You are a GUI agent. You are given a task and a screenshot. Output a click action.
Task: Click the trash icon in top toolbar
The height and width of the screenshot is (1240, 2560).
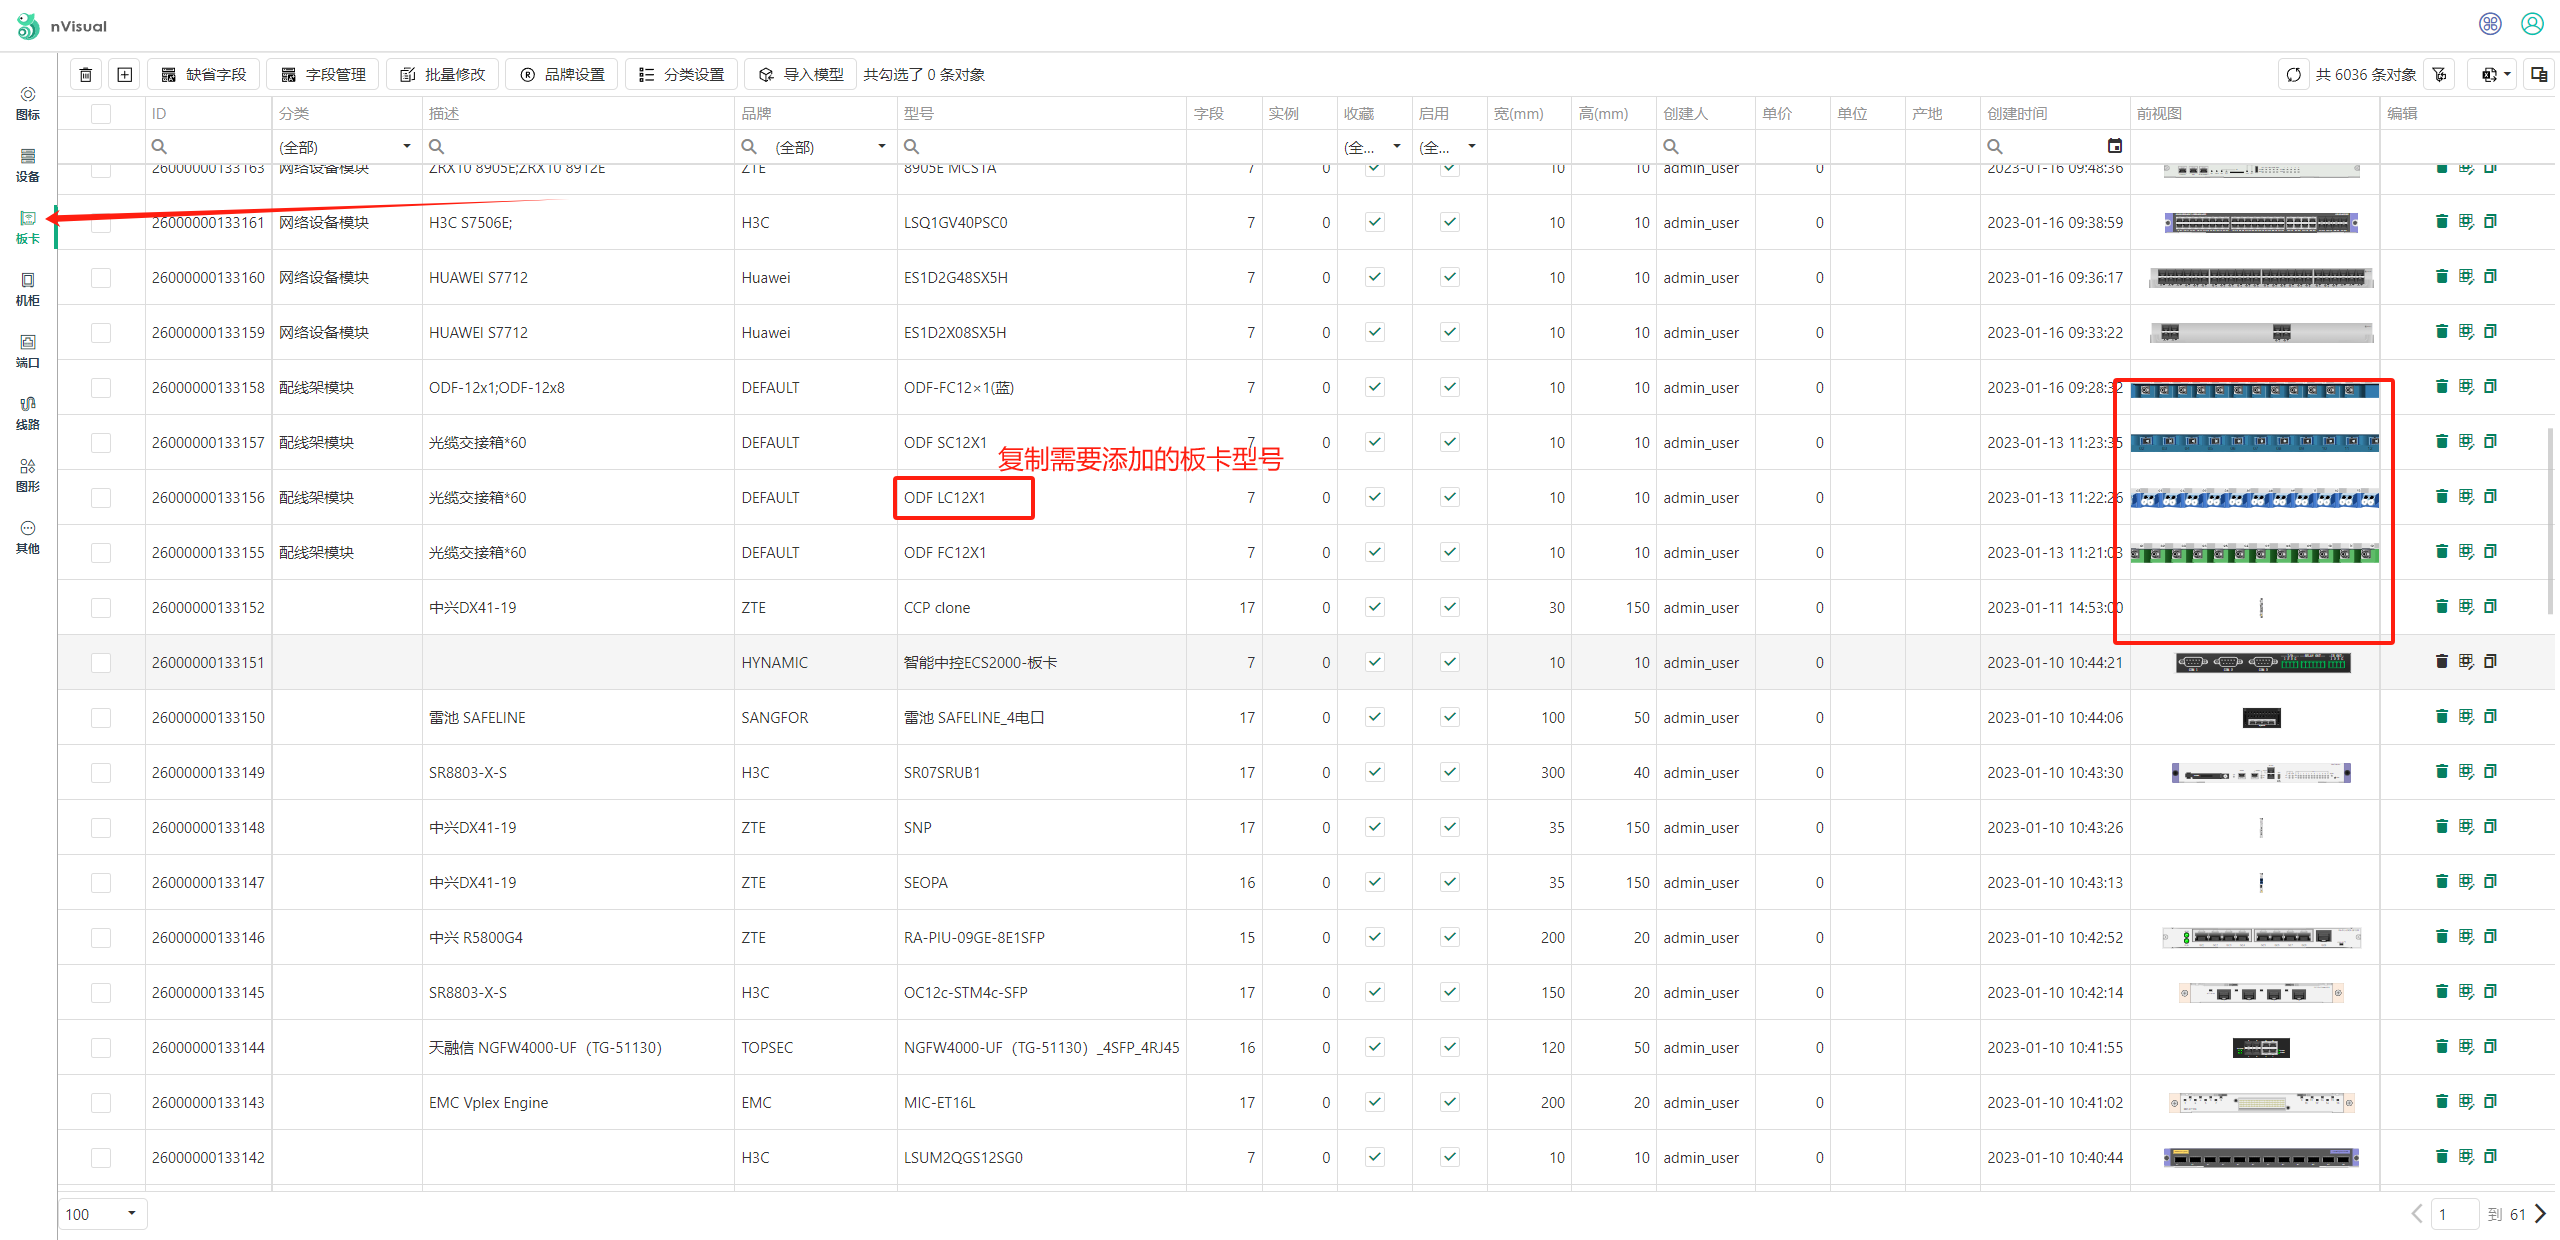point(86,75)
